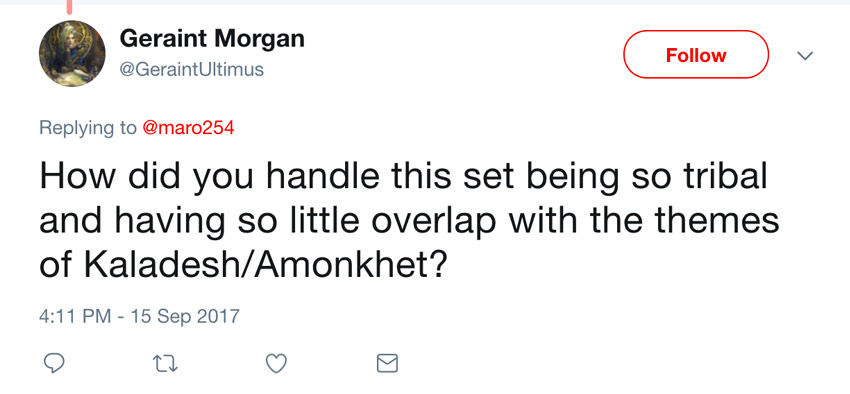The width and height of the screenshot is (850, 394).
Task: Open the Geraint Morgan display name
Action: (x=212, y=39)
